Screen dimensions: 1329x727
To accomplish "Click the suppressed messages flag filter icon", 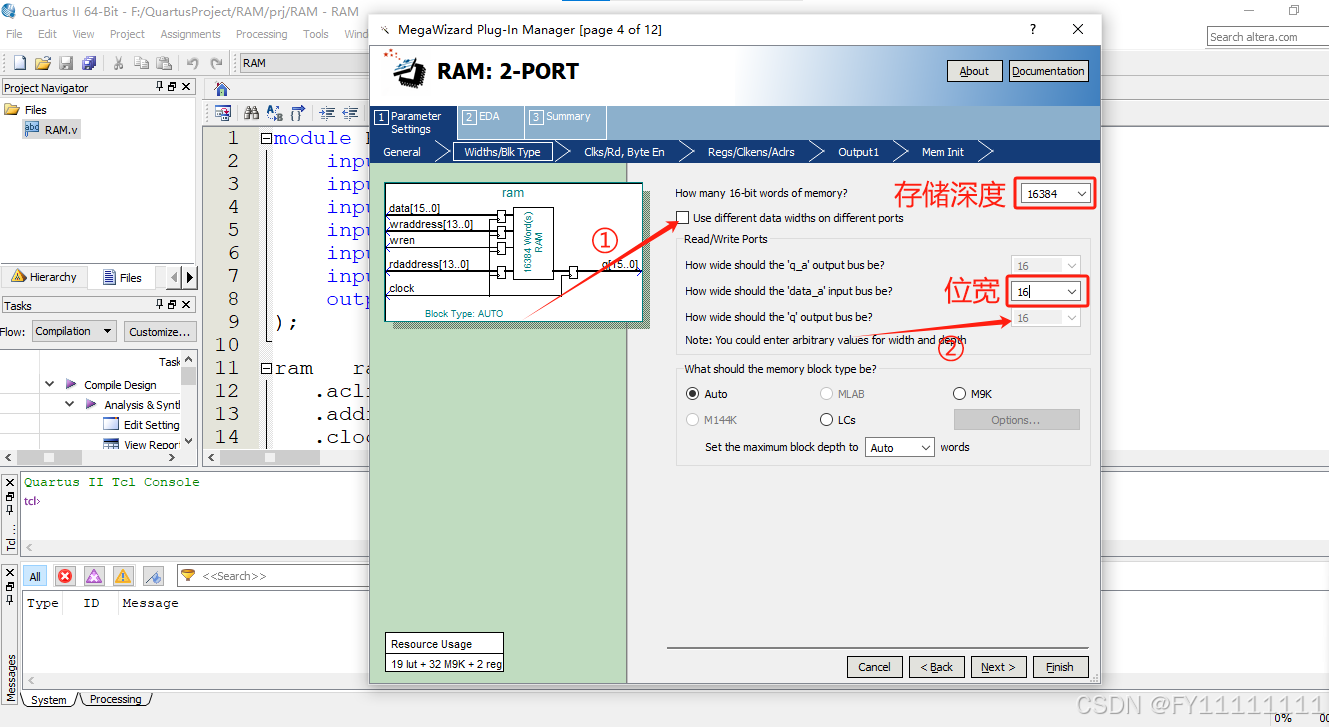I will click(153, 576).
